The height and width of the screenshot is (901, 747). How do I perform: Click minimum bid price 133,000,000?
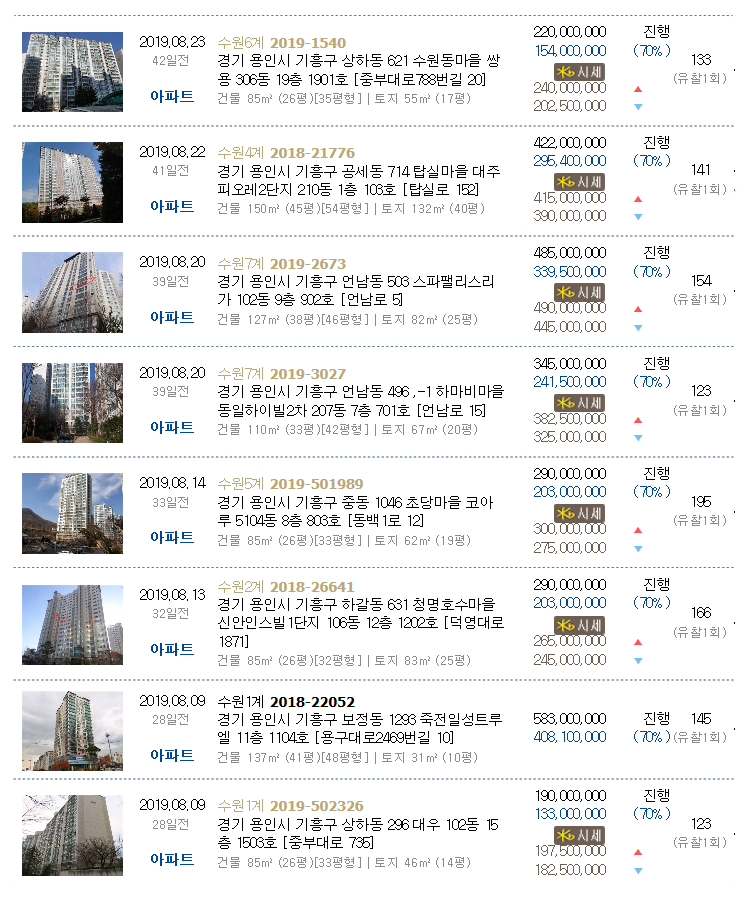(x=570, y=814)
